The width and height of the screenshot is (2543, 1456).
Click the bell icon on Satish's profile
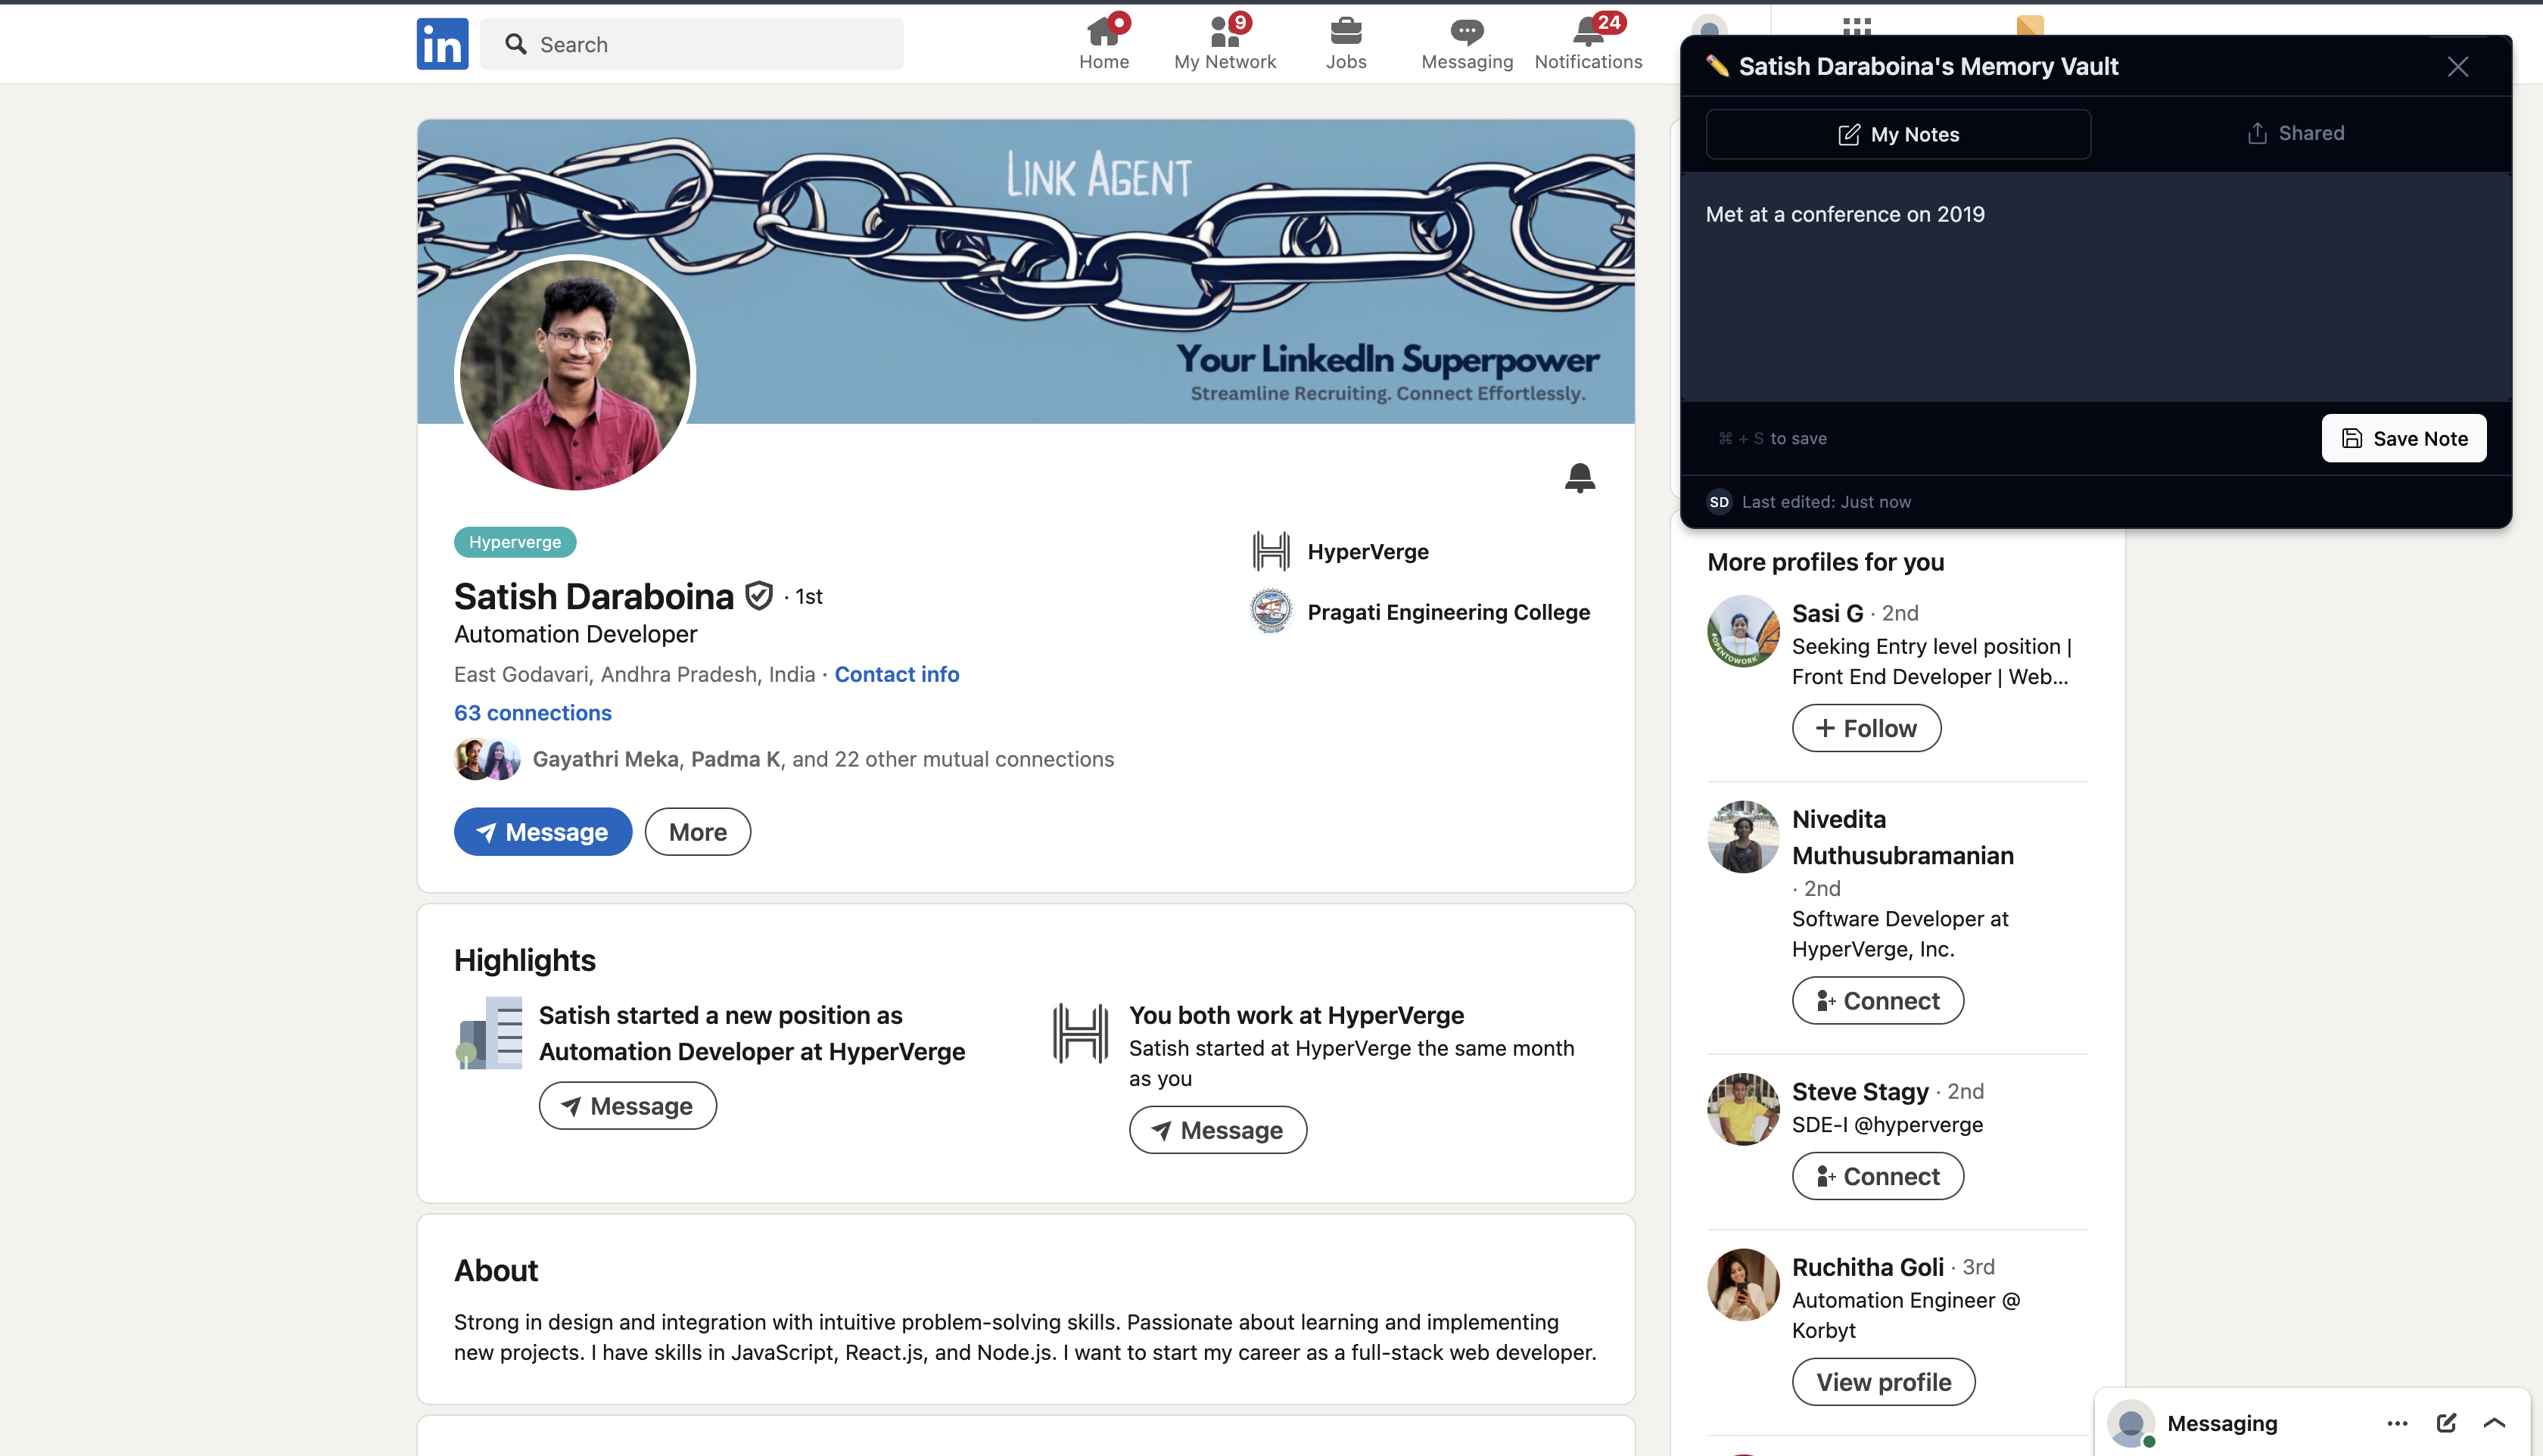1579,478
